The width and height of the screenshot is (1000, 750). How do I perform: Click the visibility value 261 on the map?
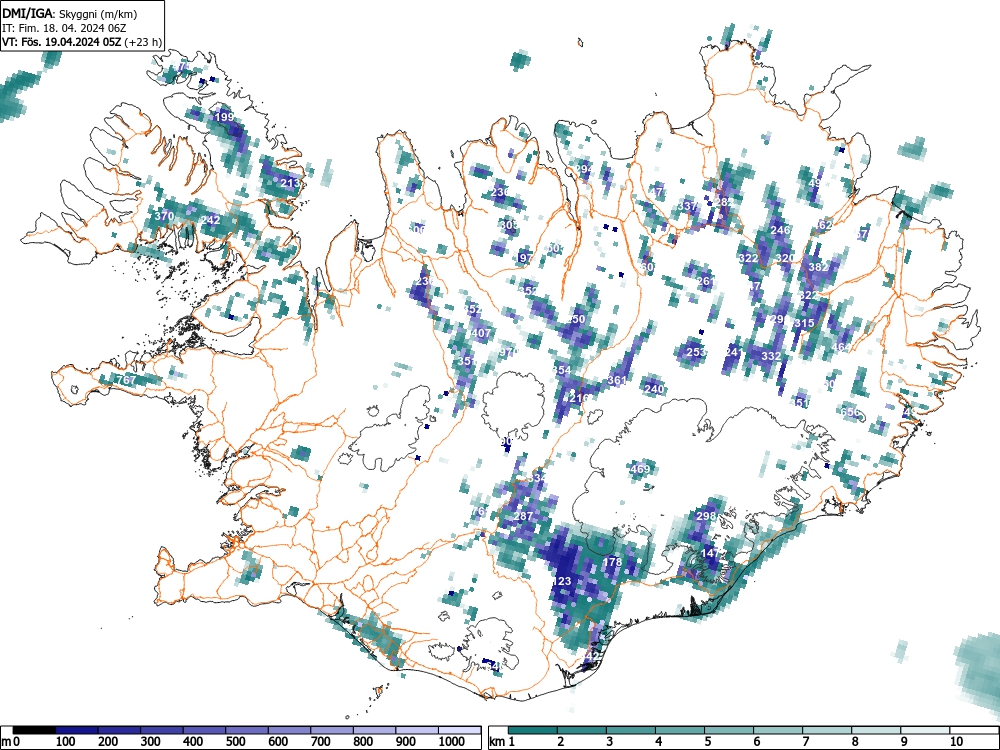(x=705, y=281)
